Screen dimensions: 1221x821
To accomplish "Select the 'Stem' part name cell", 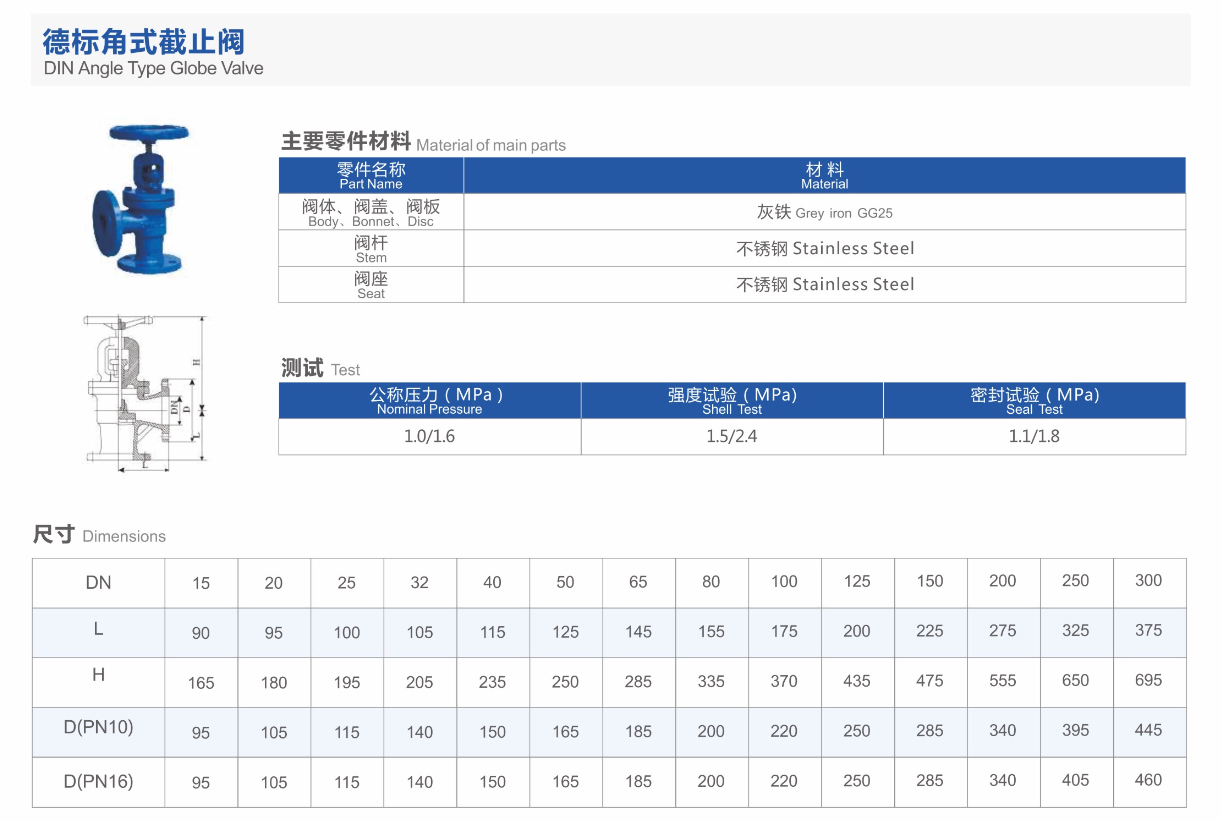I will coord(371,248).
